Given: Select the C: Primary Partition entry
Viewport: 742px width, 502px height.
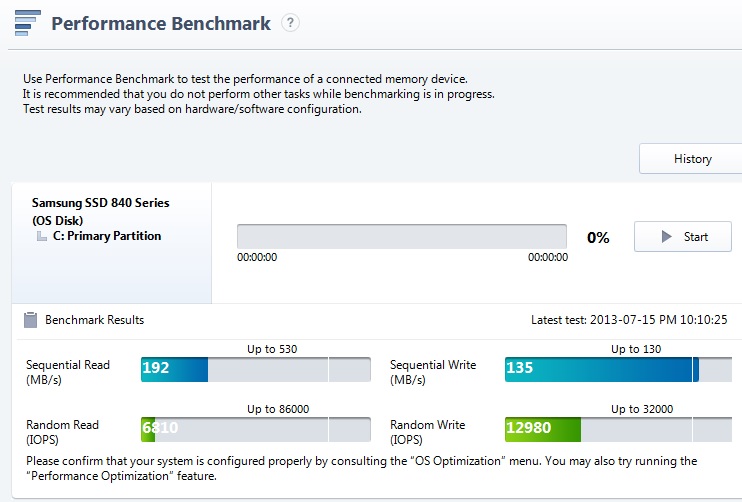Looking at the screenshot, I should pyautogui.click(x=107, y=236).
